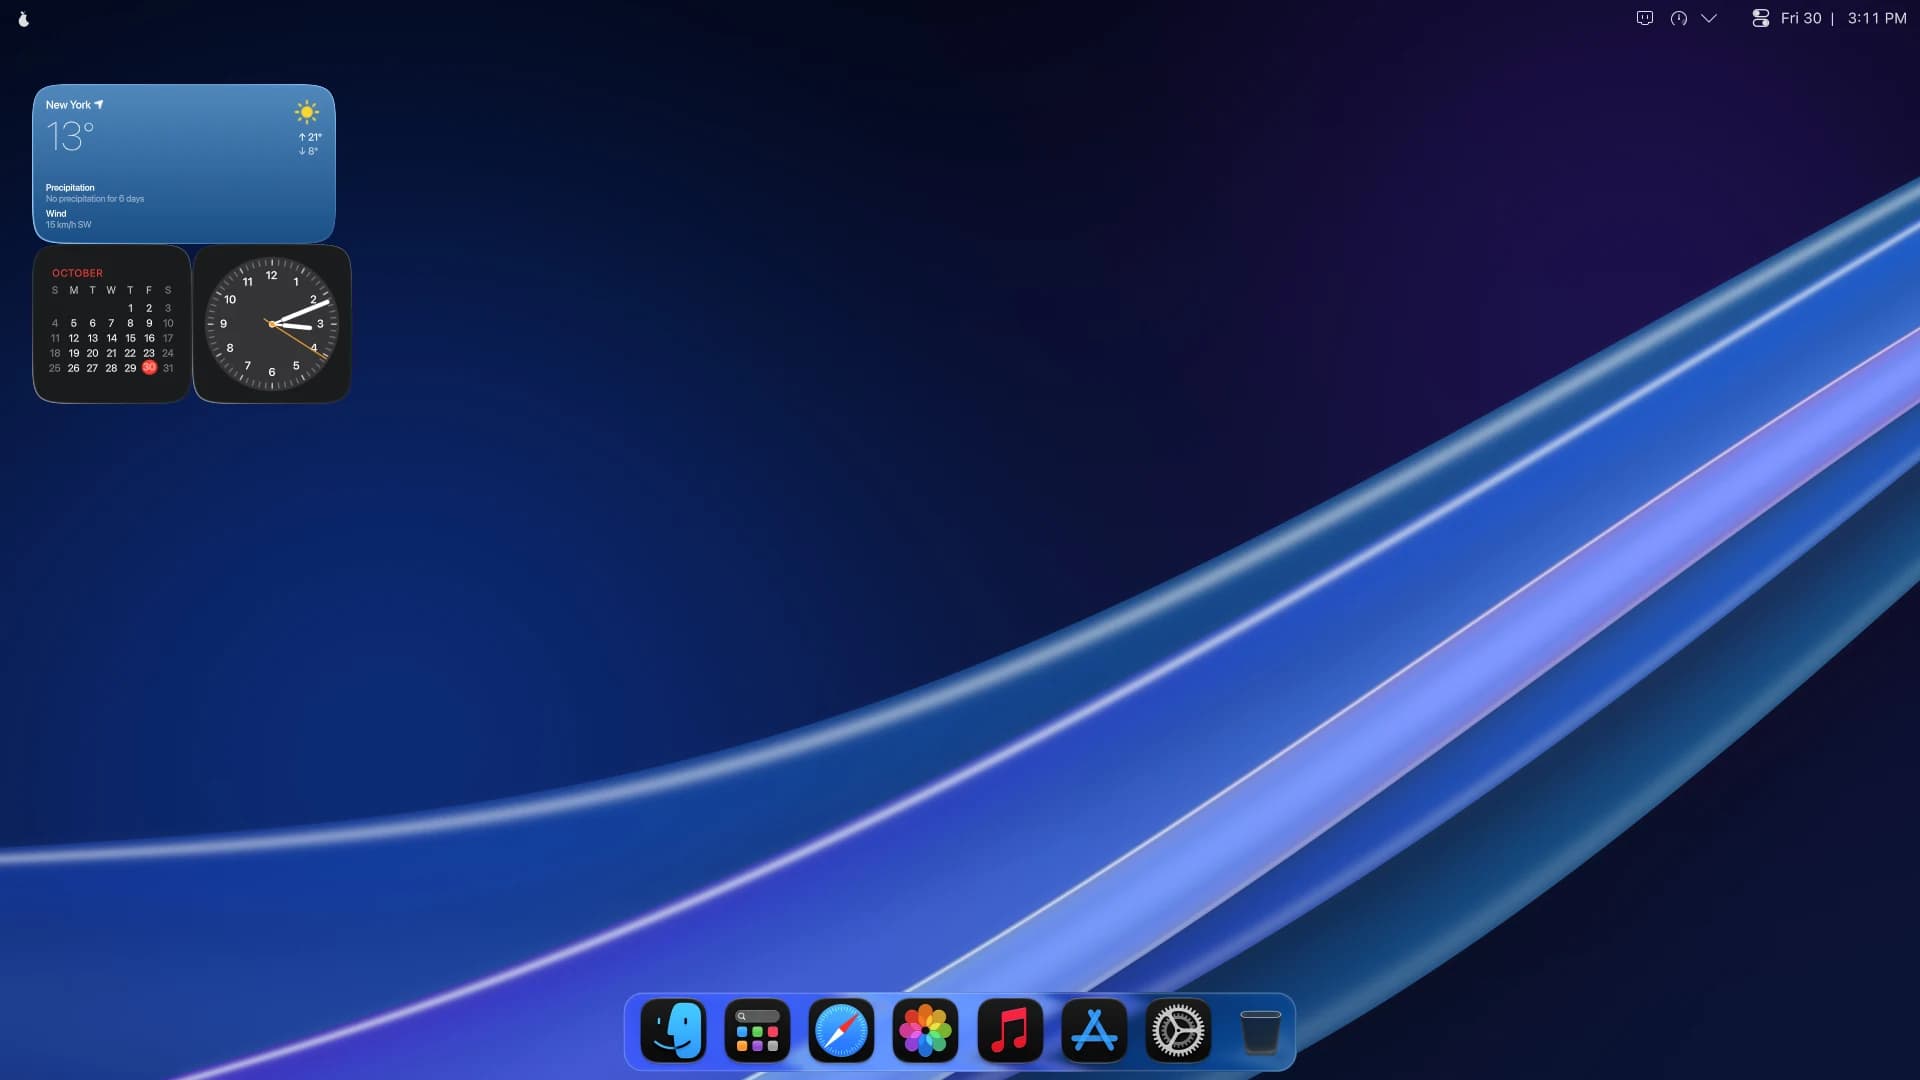Click 'No precipitation for 6 days' text

(x=95, y=199)
